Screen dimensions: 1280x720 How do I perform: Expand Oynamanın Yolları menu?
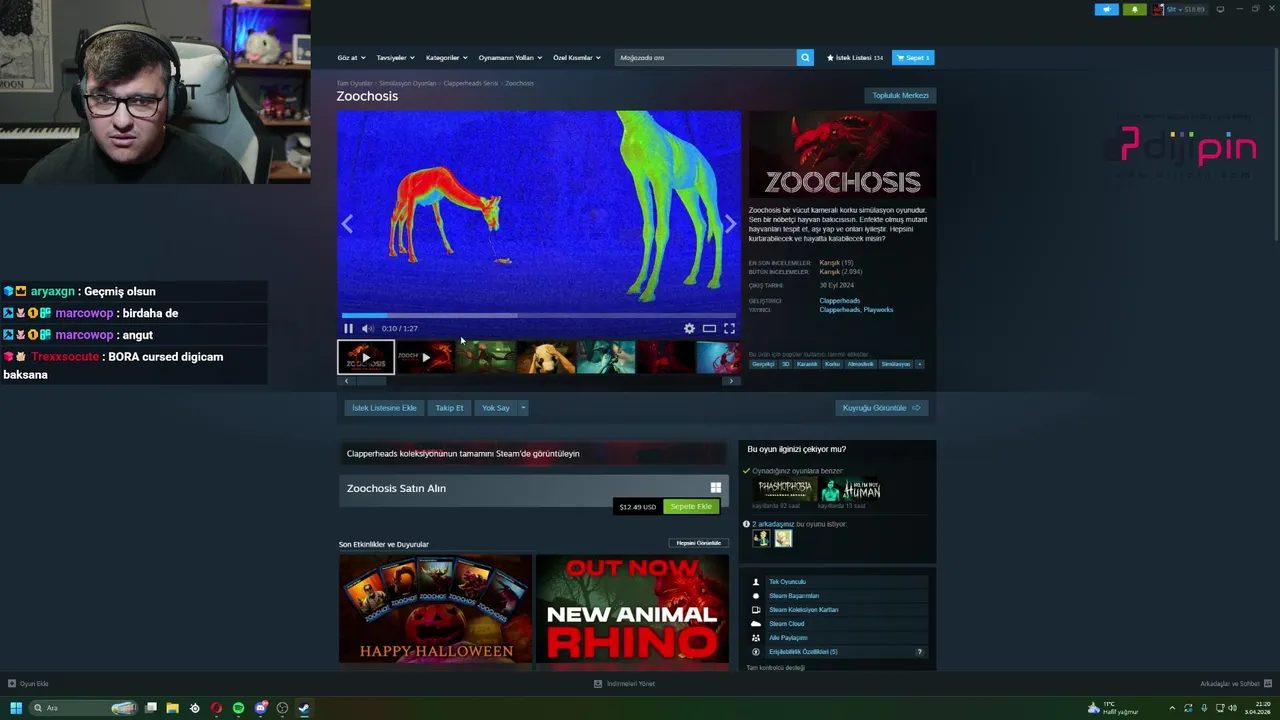[x=510, y=57]
